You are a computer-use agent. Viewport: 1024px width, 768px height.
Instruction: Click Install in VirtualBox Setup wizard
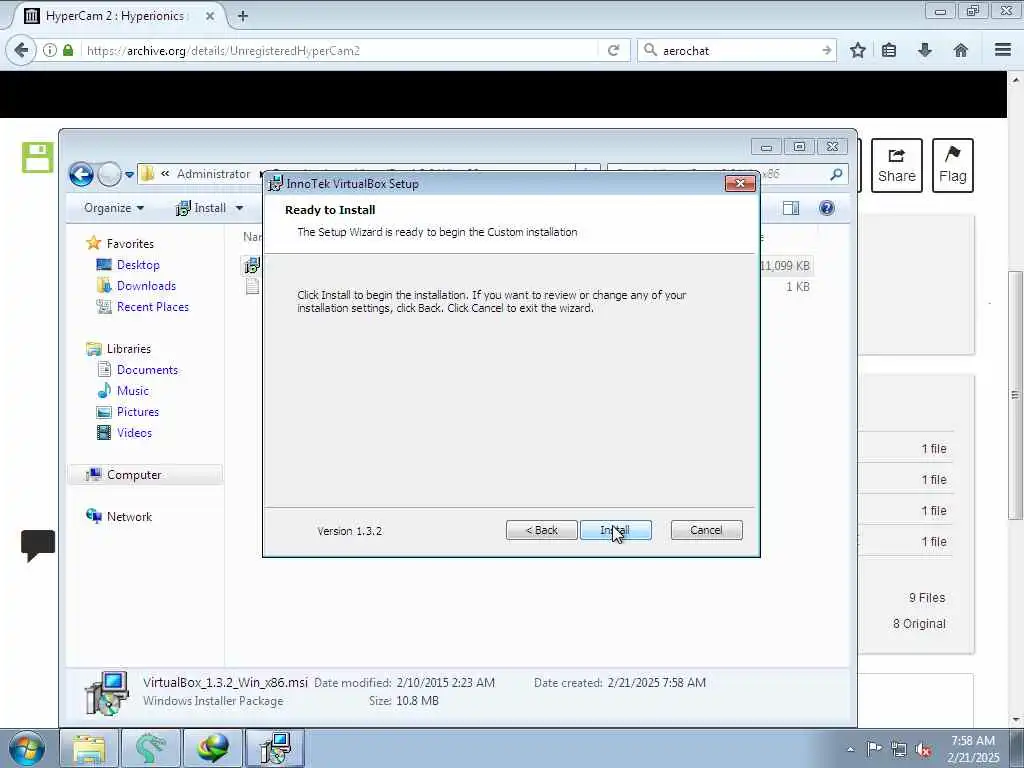coord(615,530)
